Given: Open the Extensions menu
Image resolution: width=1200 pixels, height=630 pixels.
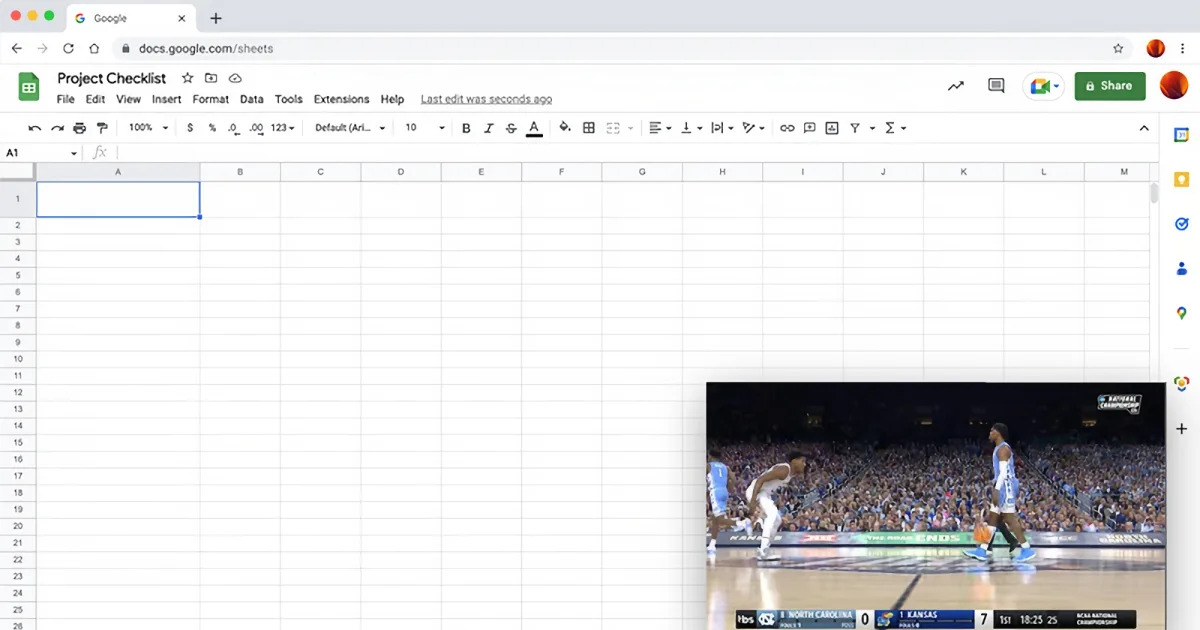Looking at the screenshot, I should (341, 99).
